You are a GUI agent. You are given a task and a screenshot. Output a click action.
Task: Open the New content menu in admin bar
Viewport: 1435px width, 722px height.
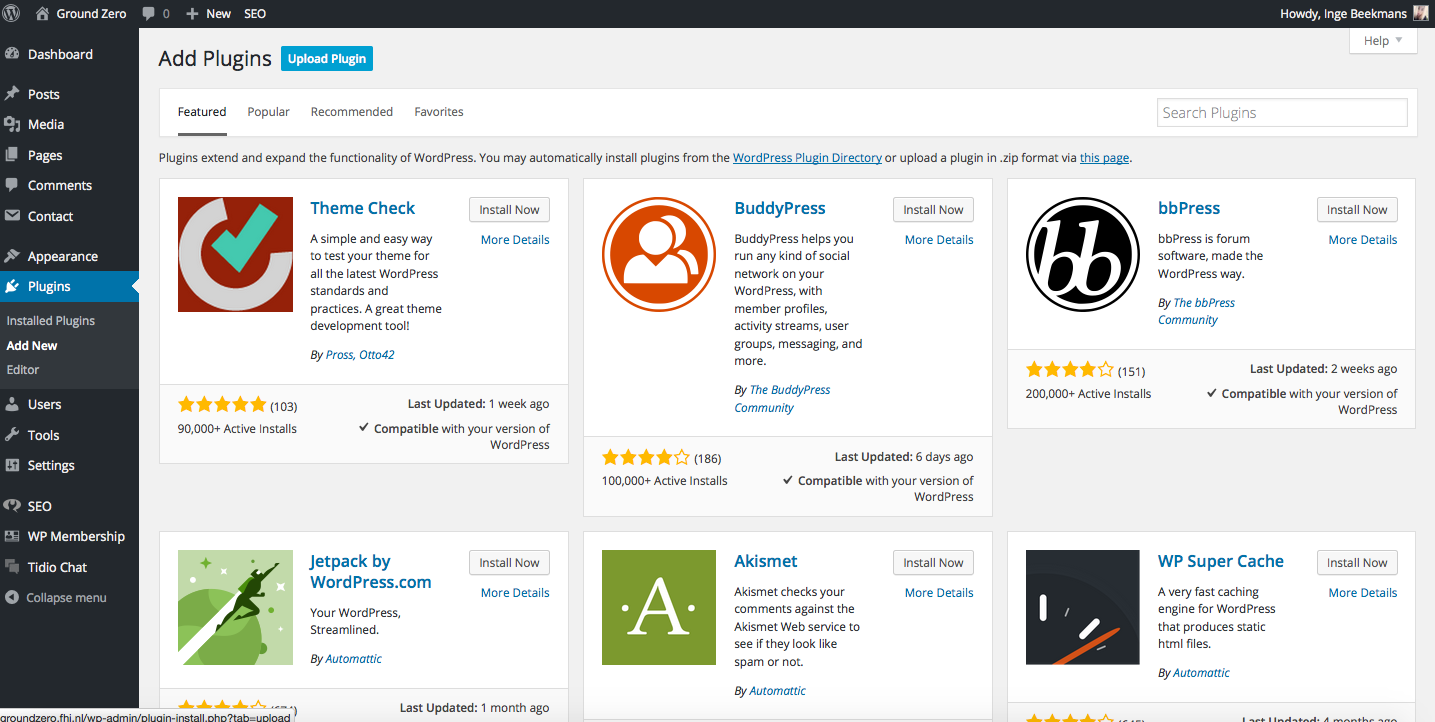click(208, 14)
